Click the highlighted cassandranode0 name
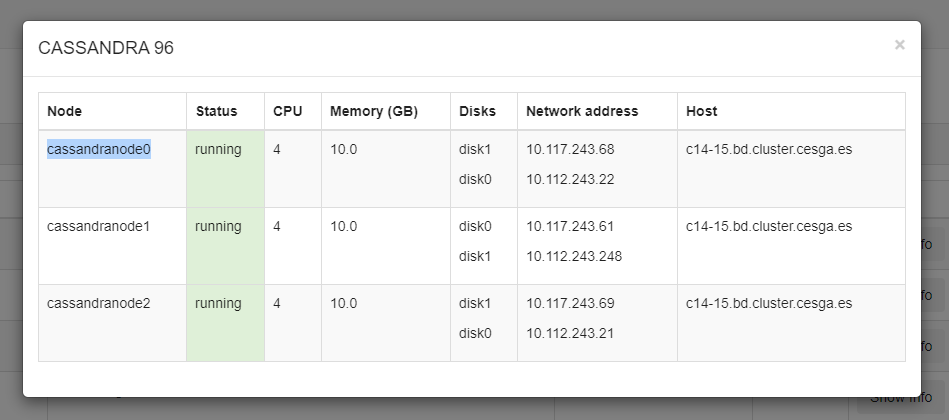Viewport: 949px width, 420px height. (x=98, y=149)
